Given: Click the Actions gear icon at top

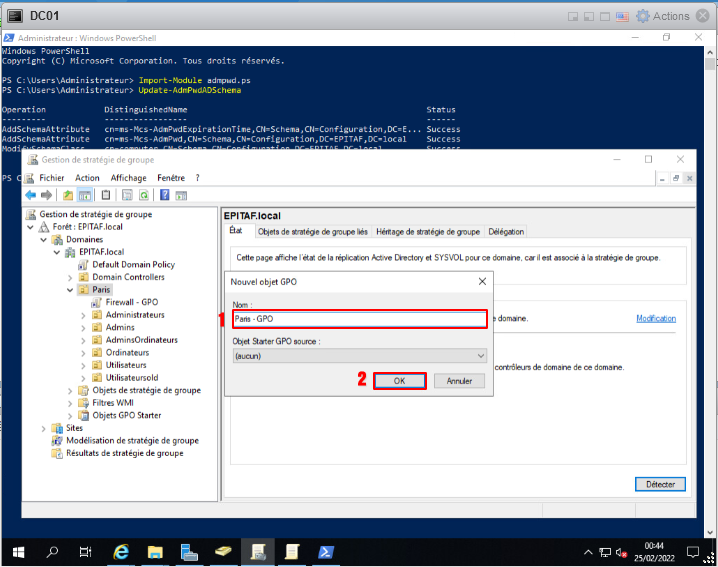Looking at the screenshot, I should [x=643, y=16].
